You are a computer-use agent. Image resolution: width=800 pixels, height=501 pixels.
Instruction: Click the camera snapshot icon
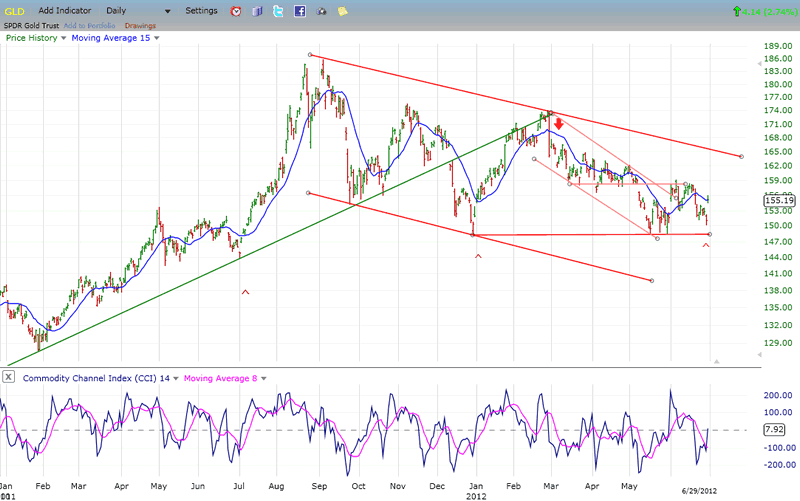click(x=321, y=11)
